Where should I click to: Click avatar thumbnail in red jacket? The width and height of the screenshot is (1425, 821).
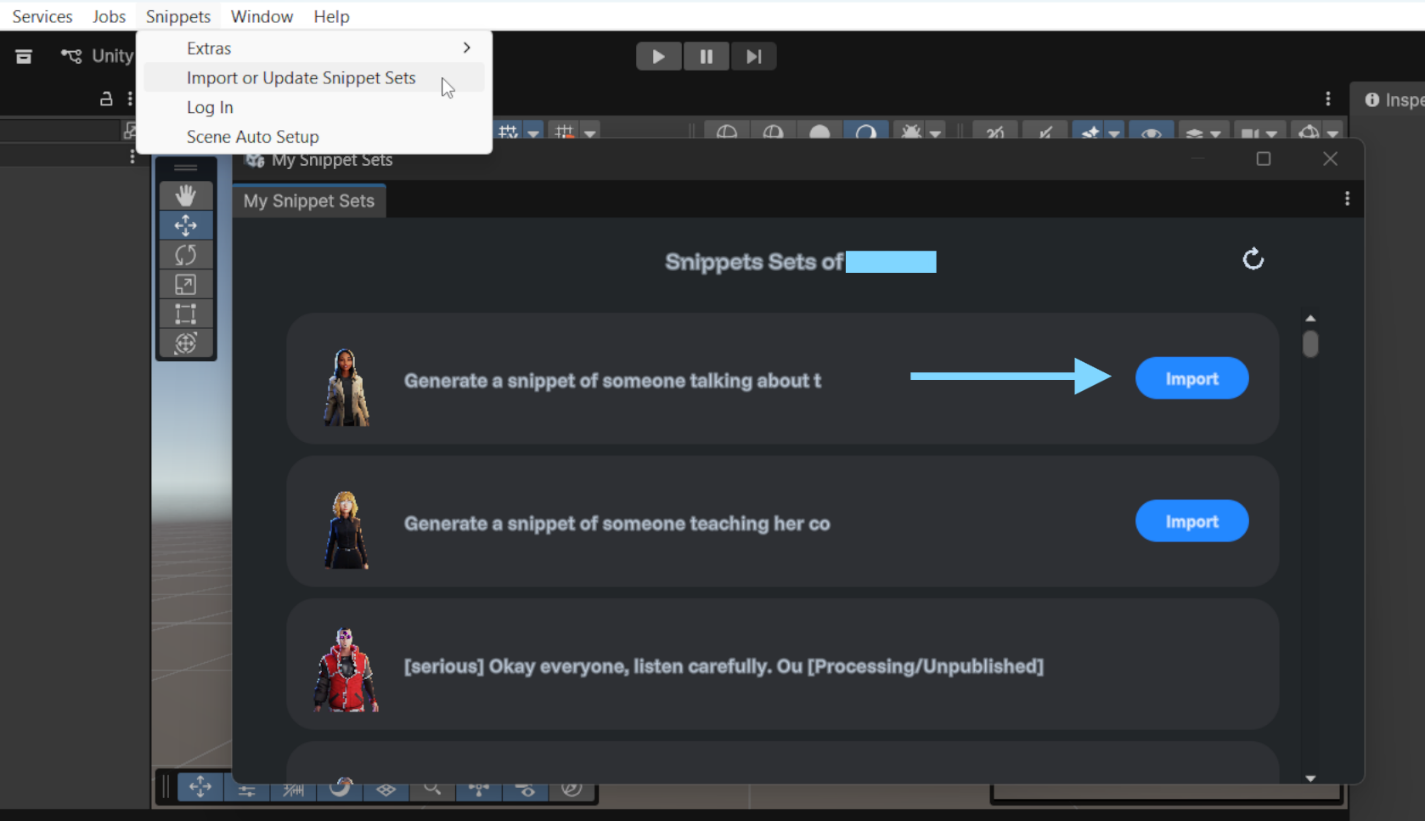click(346, 669)
